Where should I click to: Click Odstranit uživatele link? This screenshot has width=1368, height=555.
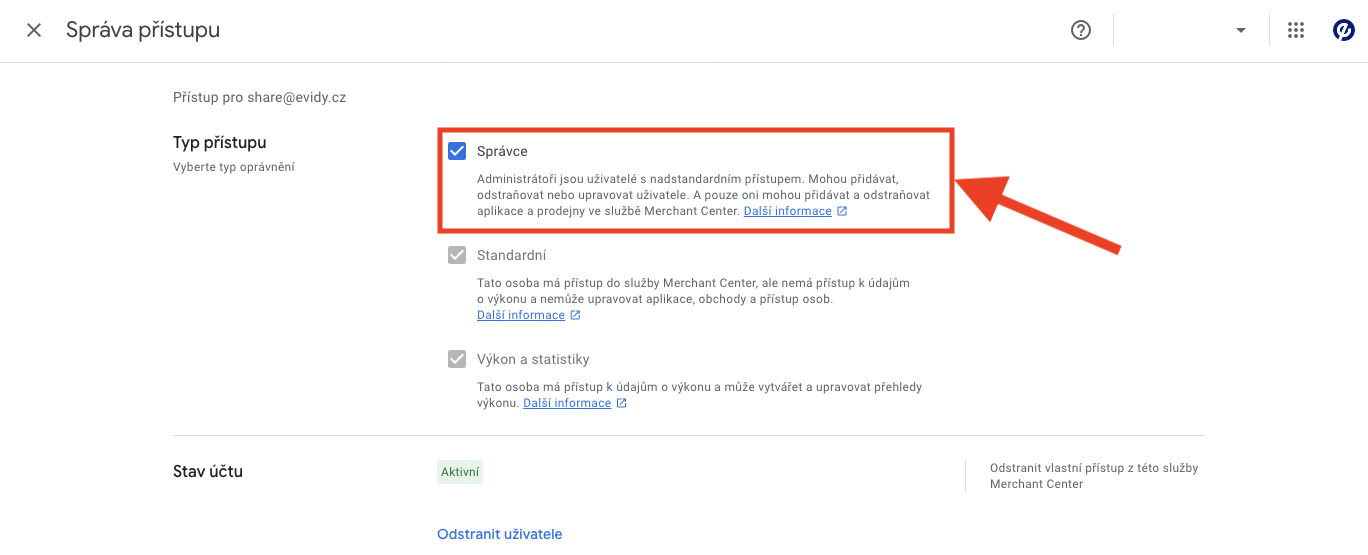click(x=499, y=534)
